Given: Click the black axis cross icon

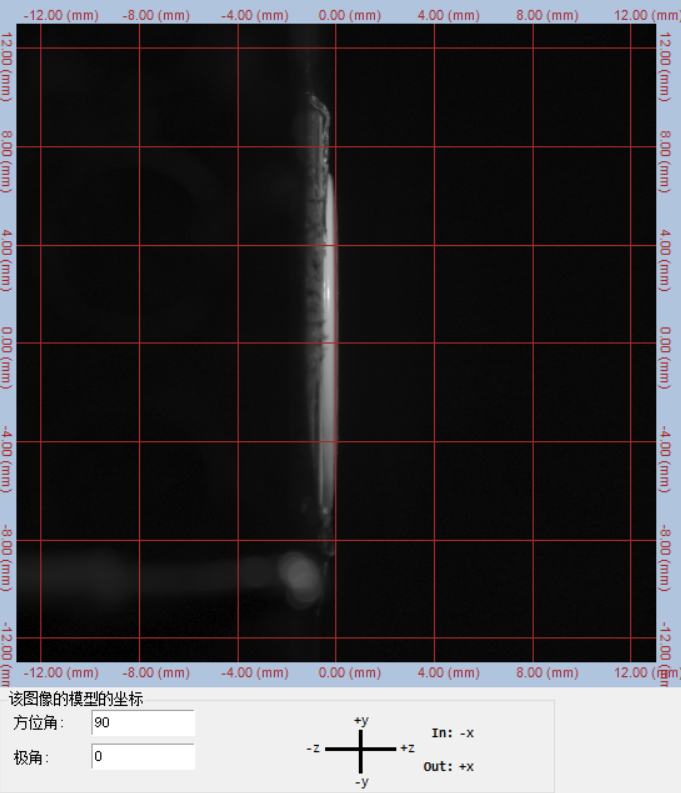Looking at the screenshot, I should point(362,749).
